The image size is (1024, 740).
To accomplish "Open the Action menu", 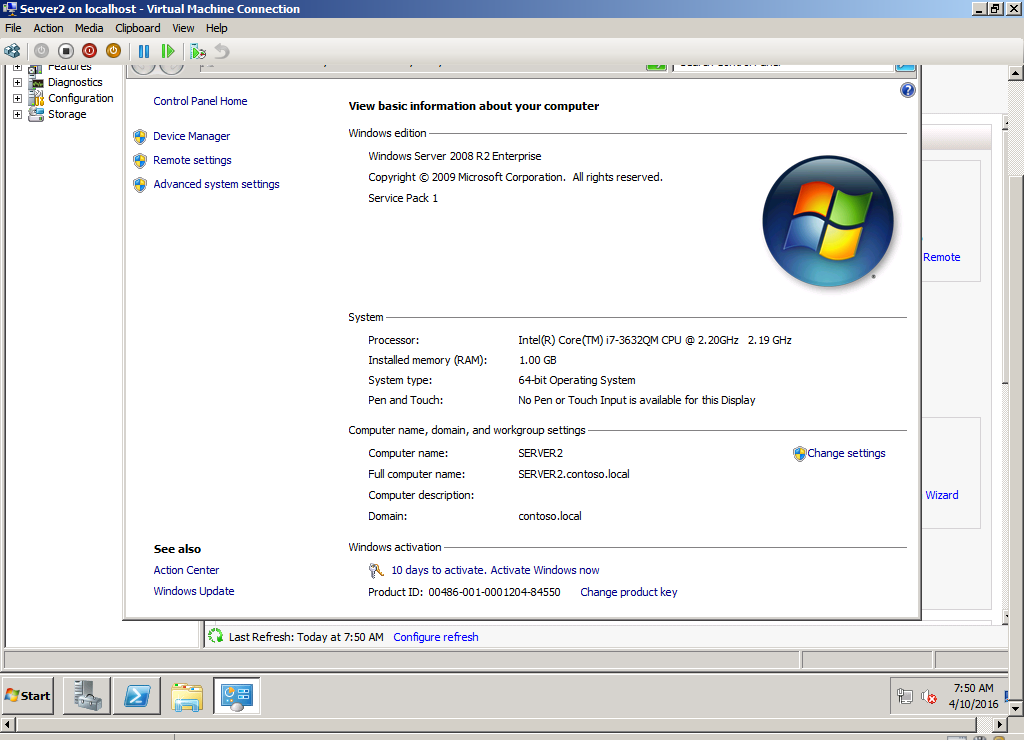I will point(48,28).
